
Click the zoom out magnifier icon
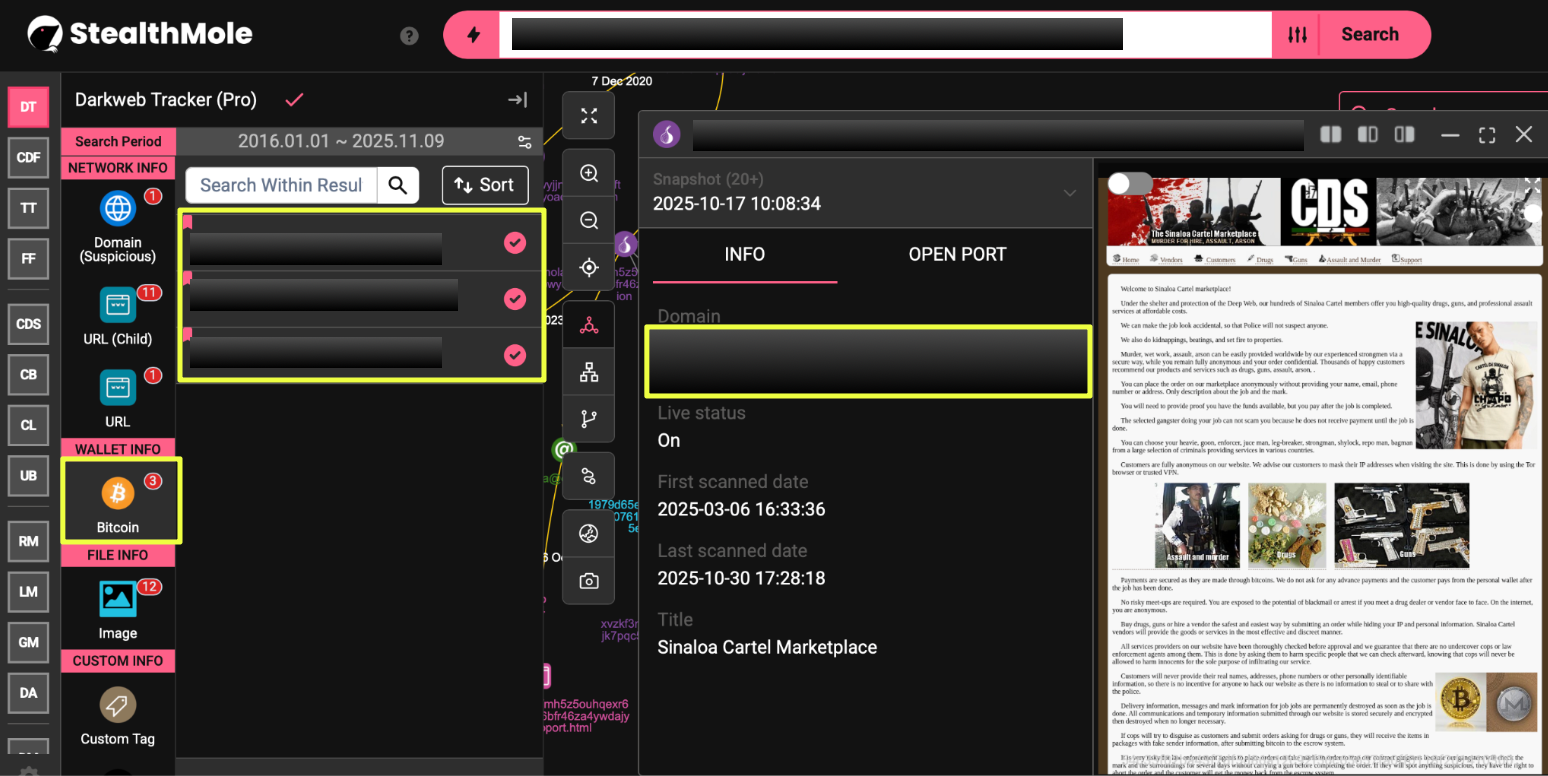point(589,220)
